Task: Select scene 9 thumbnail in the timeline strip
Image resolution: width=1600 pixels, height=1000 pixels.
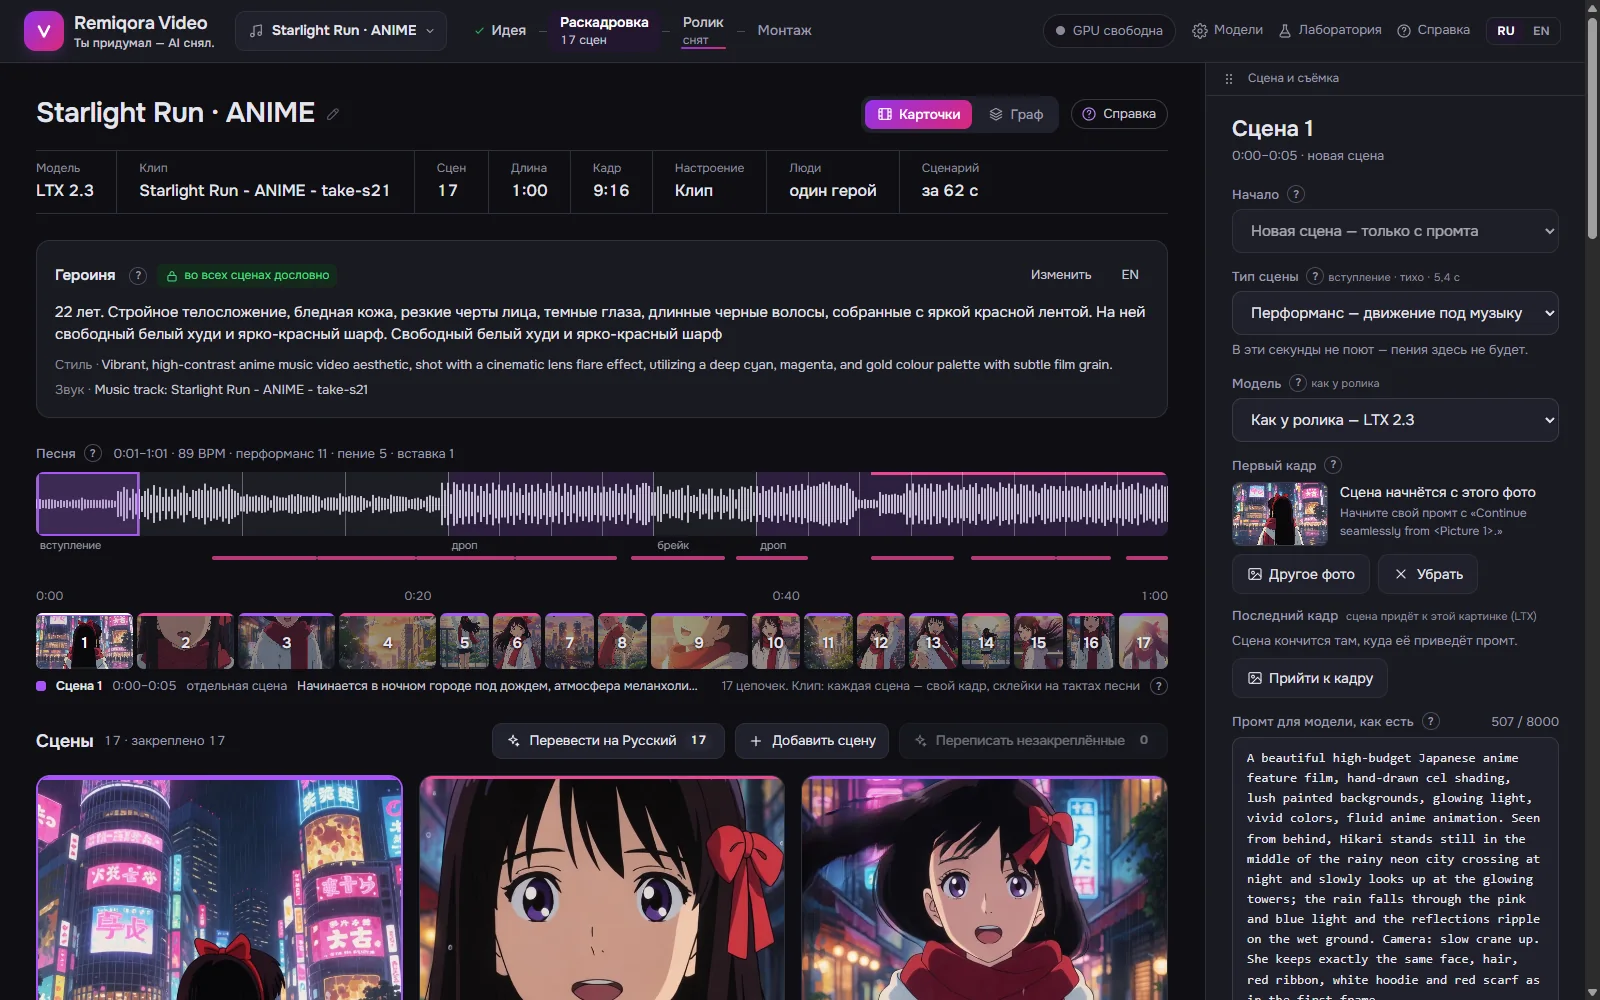Action: [699, 641]
